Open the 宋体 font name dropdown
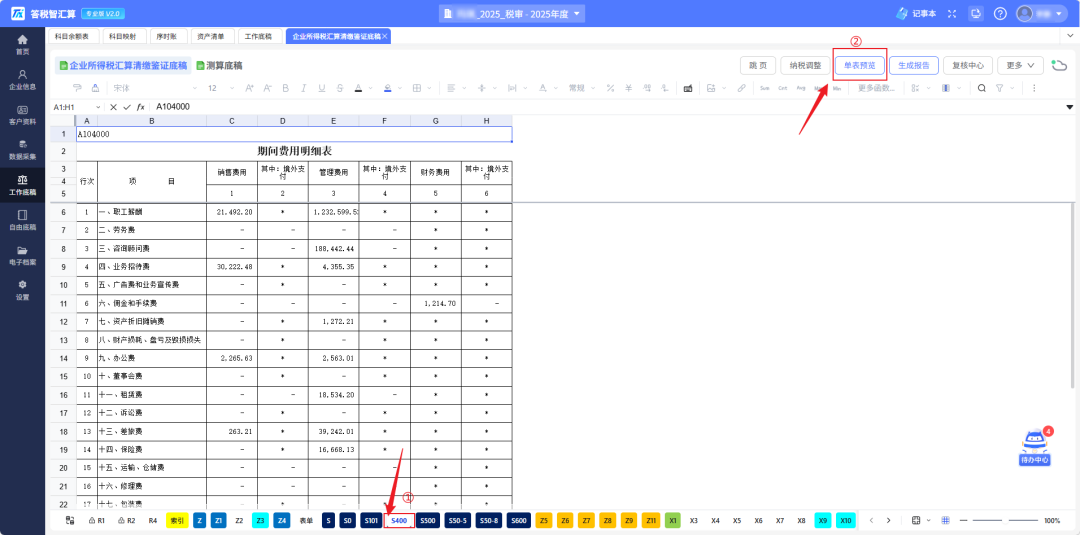 pyautogui.click(x=150, y=88)
